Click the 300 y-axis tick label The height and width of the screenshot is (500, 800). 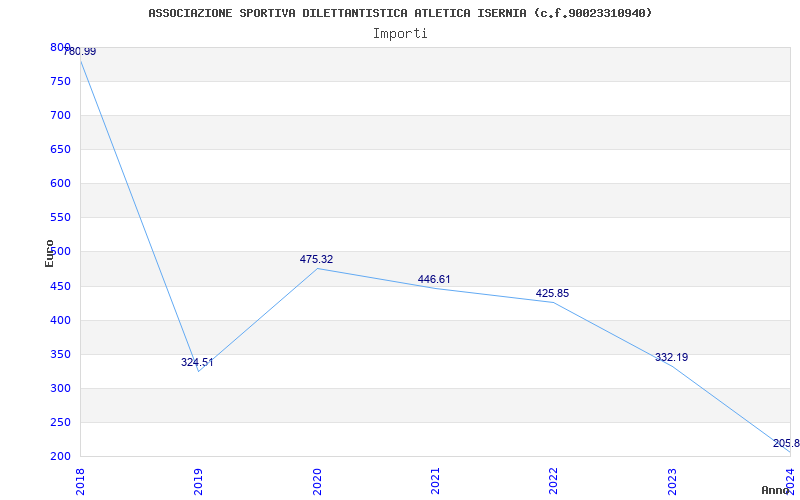pyautogui.click(x=60, y=388)
